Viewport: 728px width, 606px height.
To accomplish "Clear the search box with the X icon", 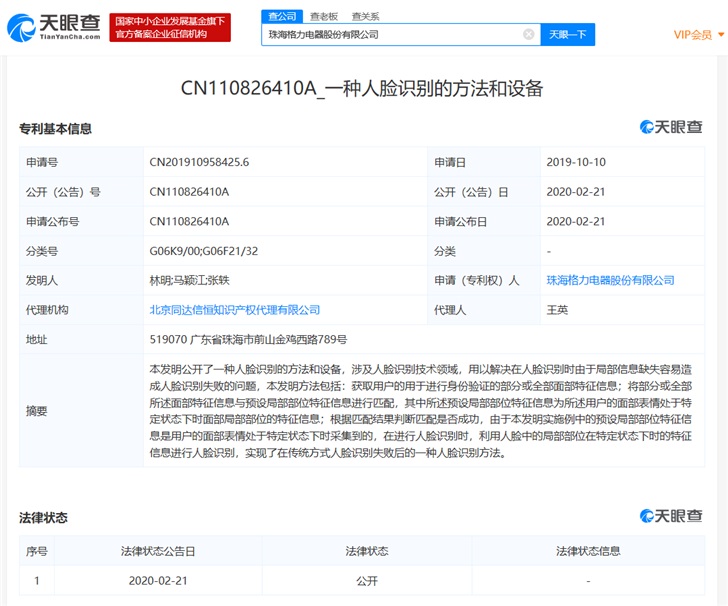I will tap(528, 34).
